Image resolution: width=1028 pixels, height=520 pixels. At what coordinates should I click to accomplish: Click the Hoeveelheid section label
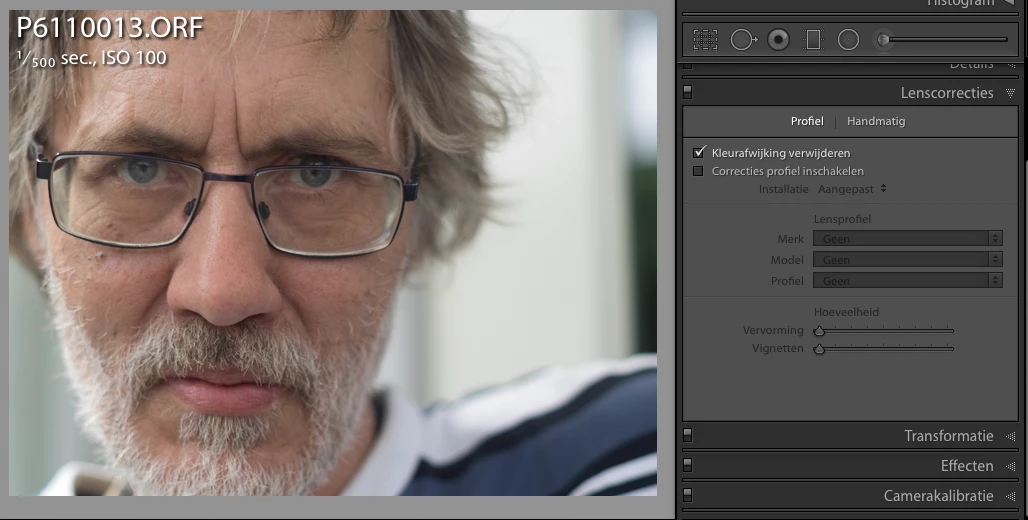(x=846, y=312)
